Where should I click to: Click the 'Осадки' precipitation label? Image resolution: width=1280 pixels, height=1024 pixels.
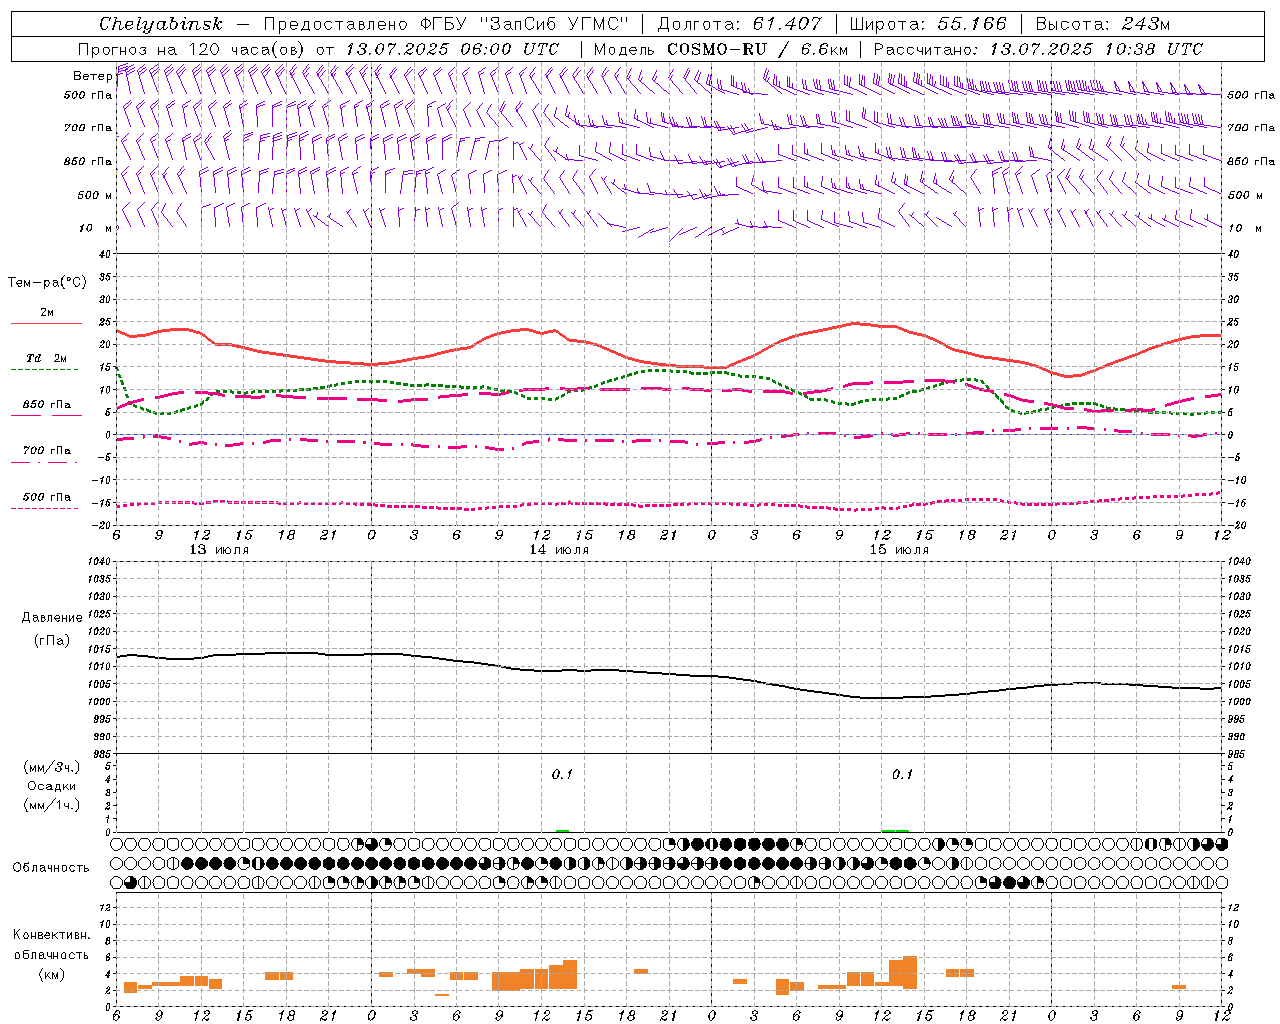coord(51,786)
